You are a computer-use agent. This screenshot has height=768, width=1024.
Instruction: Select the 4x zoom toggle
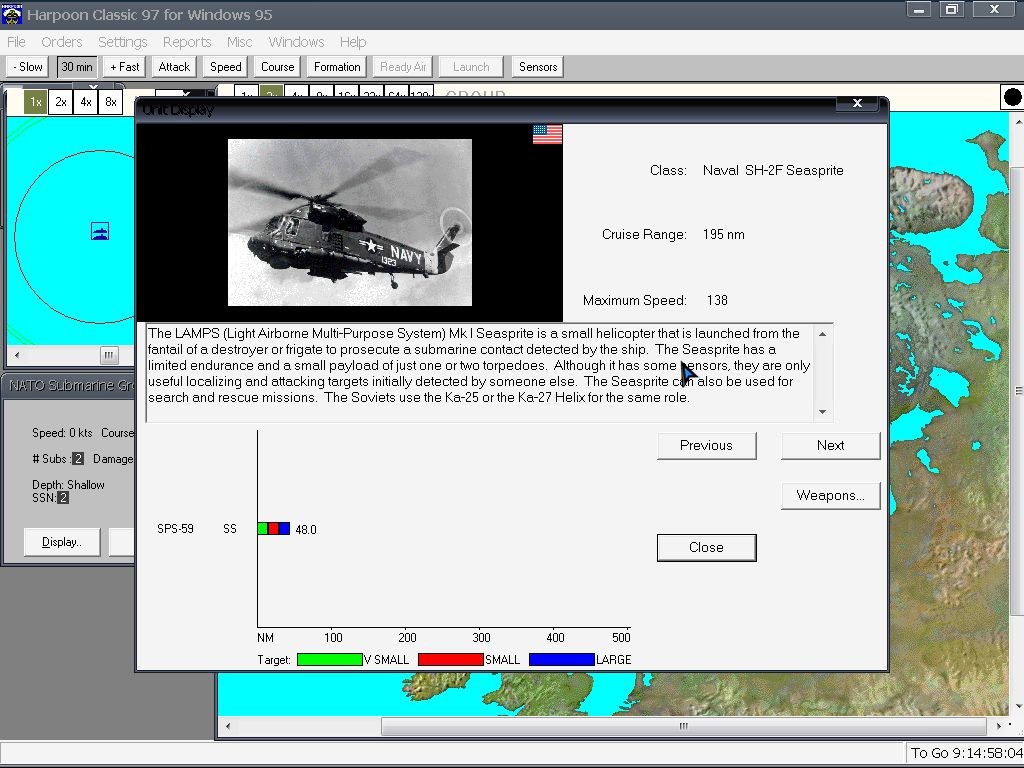(x=86, y=102)
